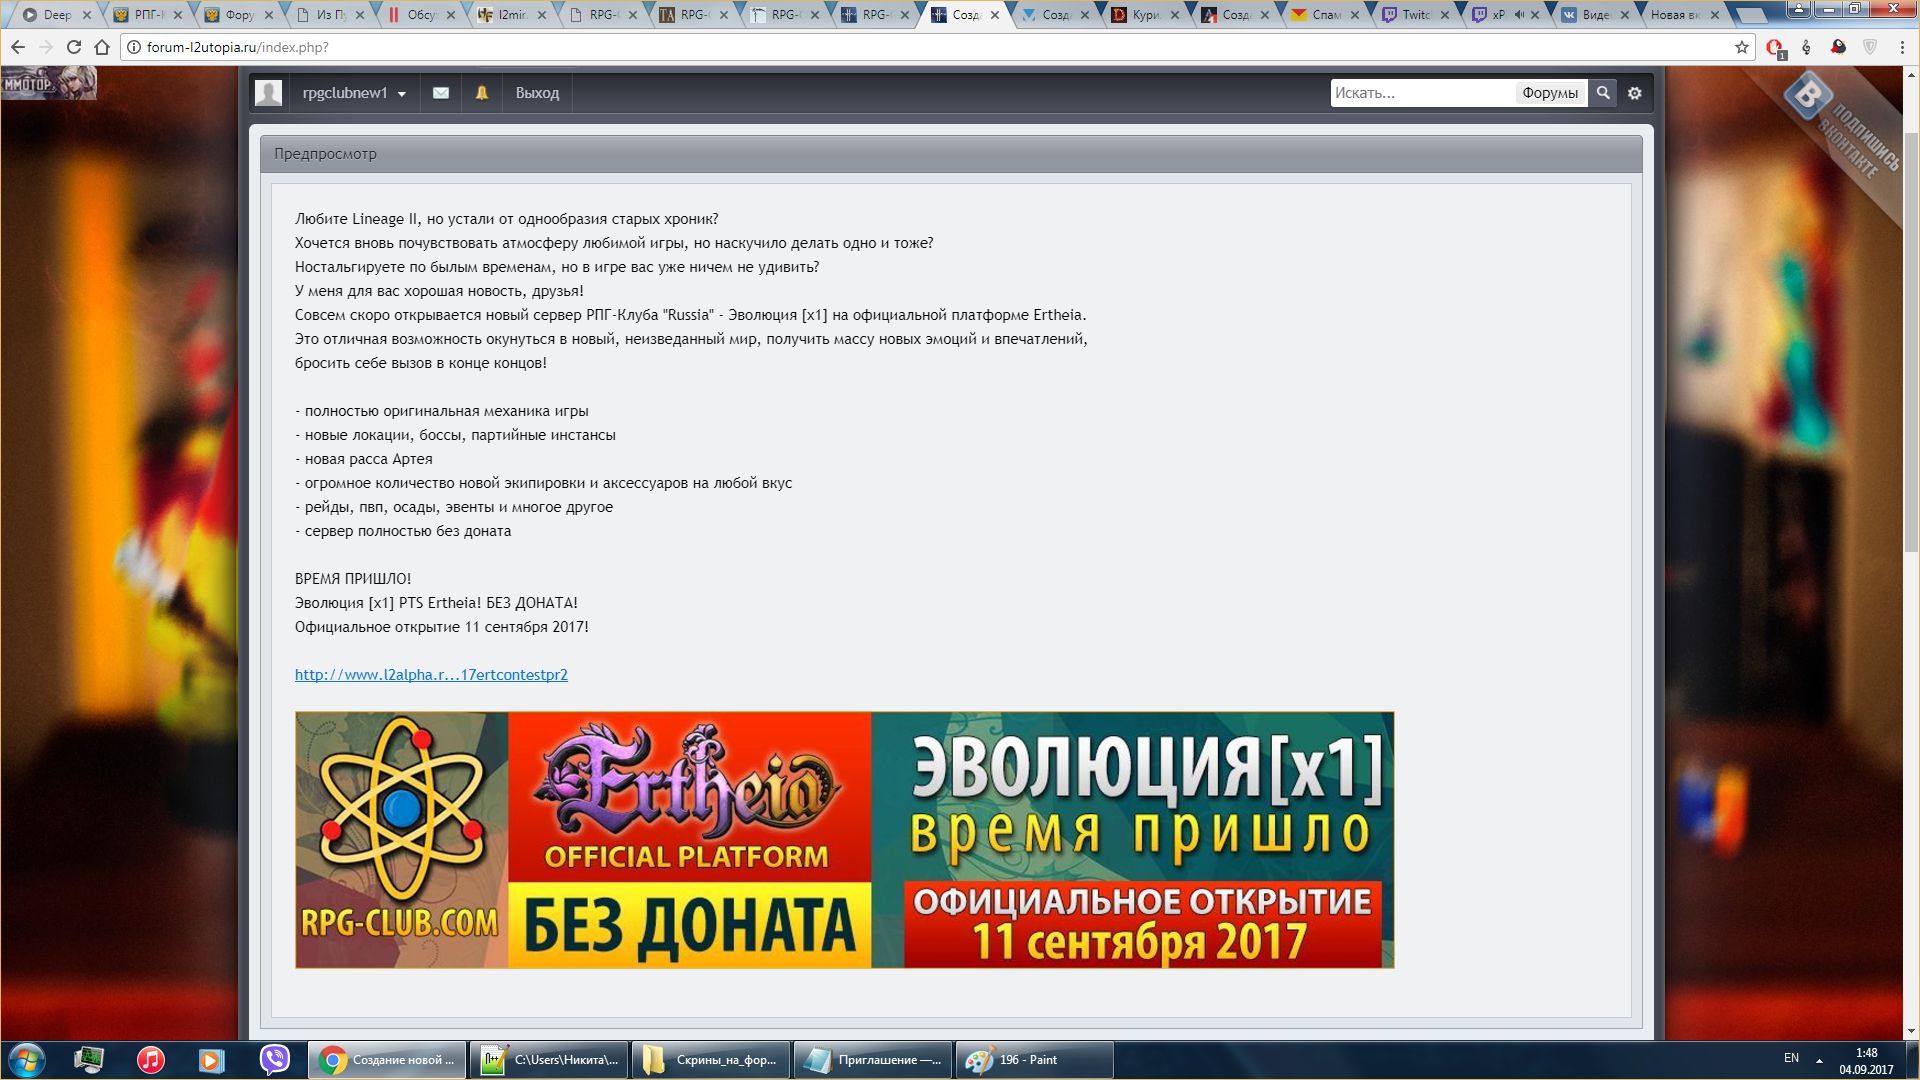The width and height of the screenshot is (1920, 1080).
Task: Click the Эволюция x1 Ertheia banner image
Action: click(844, 840)
